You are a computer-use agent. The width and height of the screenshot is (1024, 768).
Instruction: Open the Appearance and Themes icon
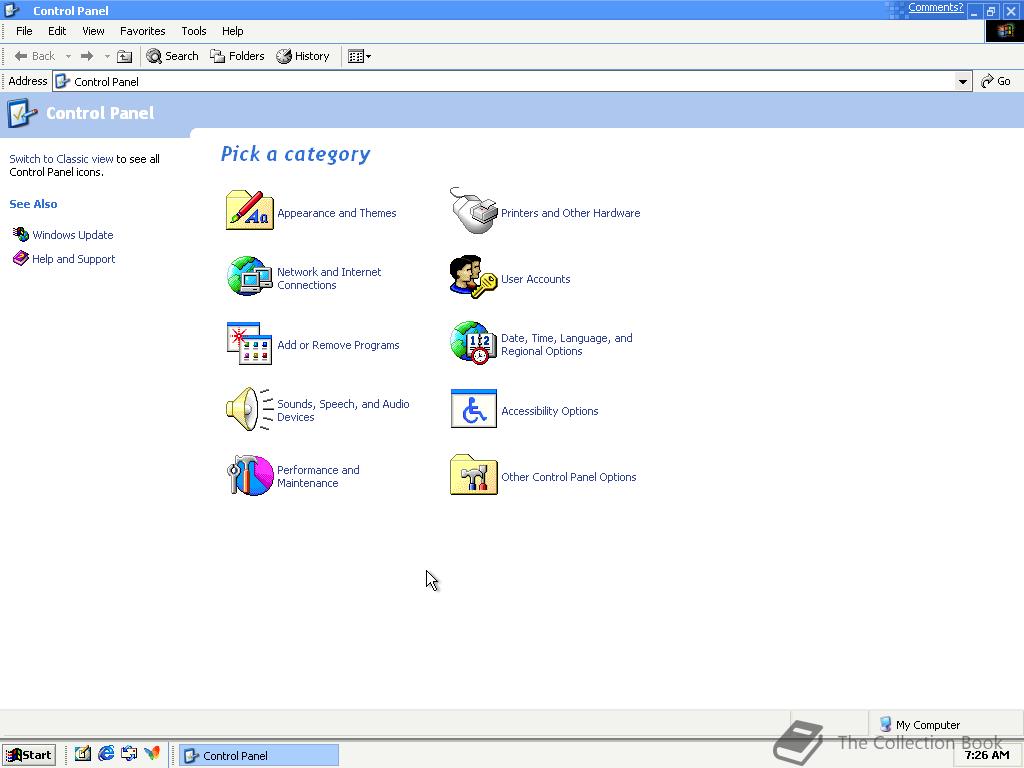click(x=249, y=210)
